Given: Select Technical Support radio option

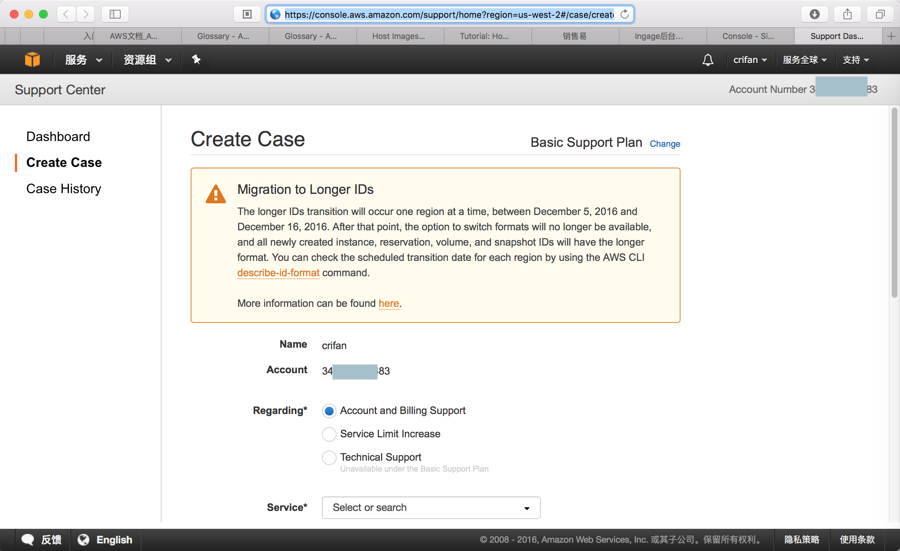Looking at the screenshot, I should pyautogui.click(x=329, y=457).
